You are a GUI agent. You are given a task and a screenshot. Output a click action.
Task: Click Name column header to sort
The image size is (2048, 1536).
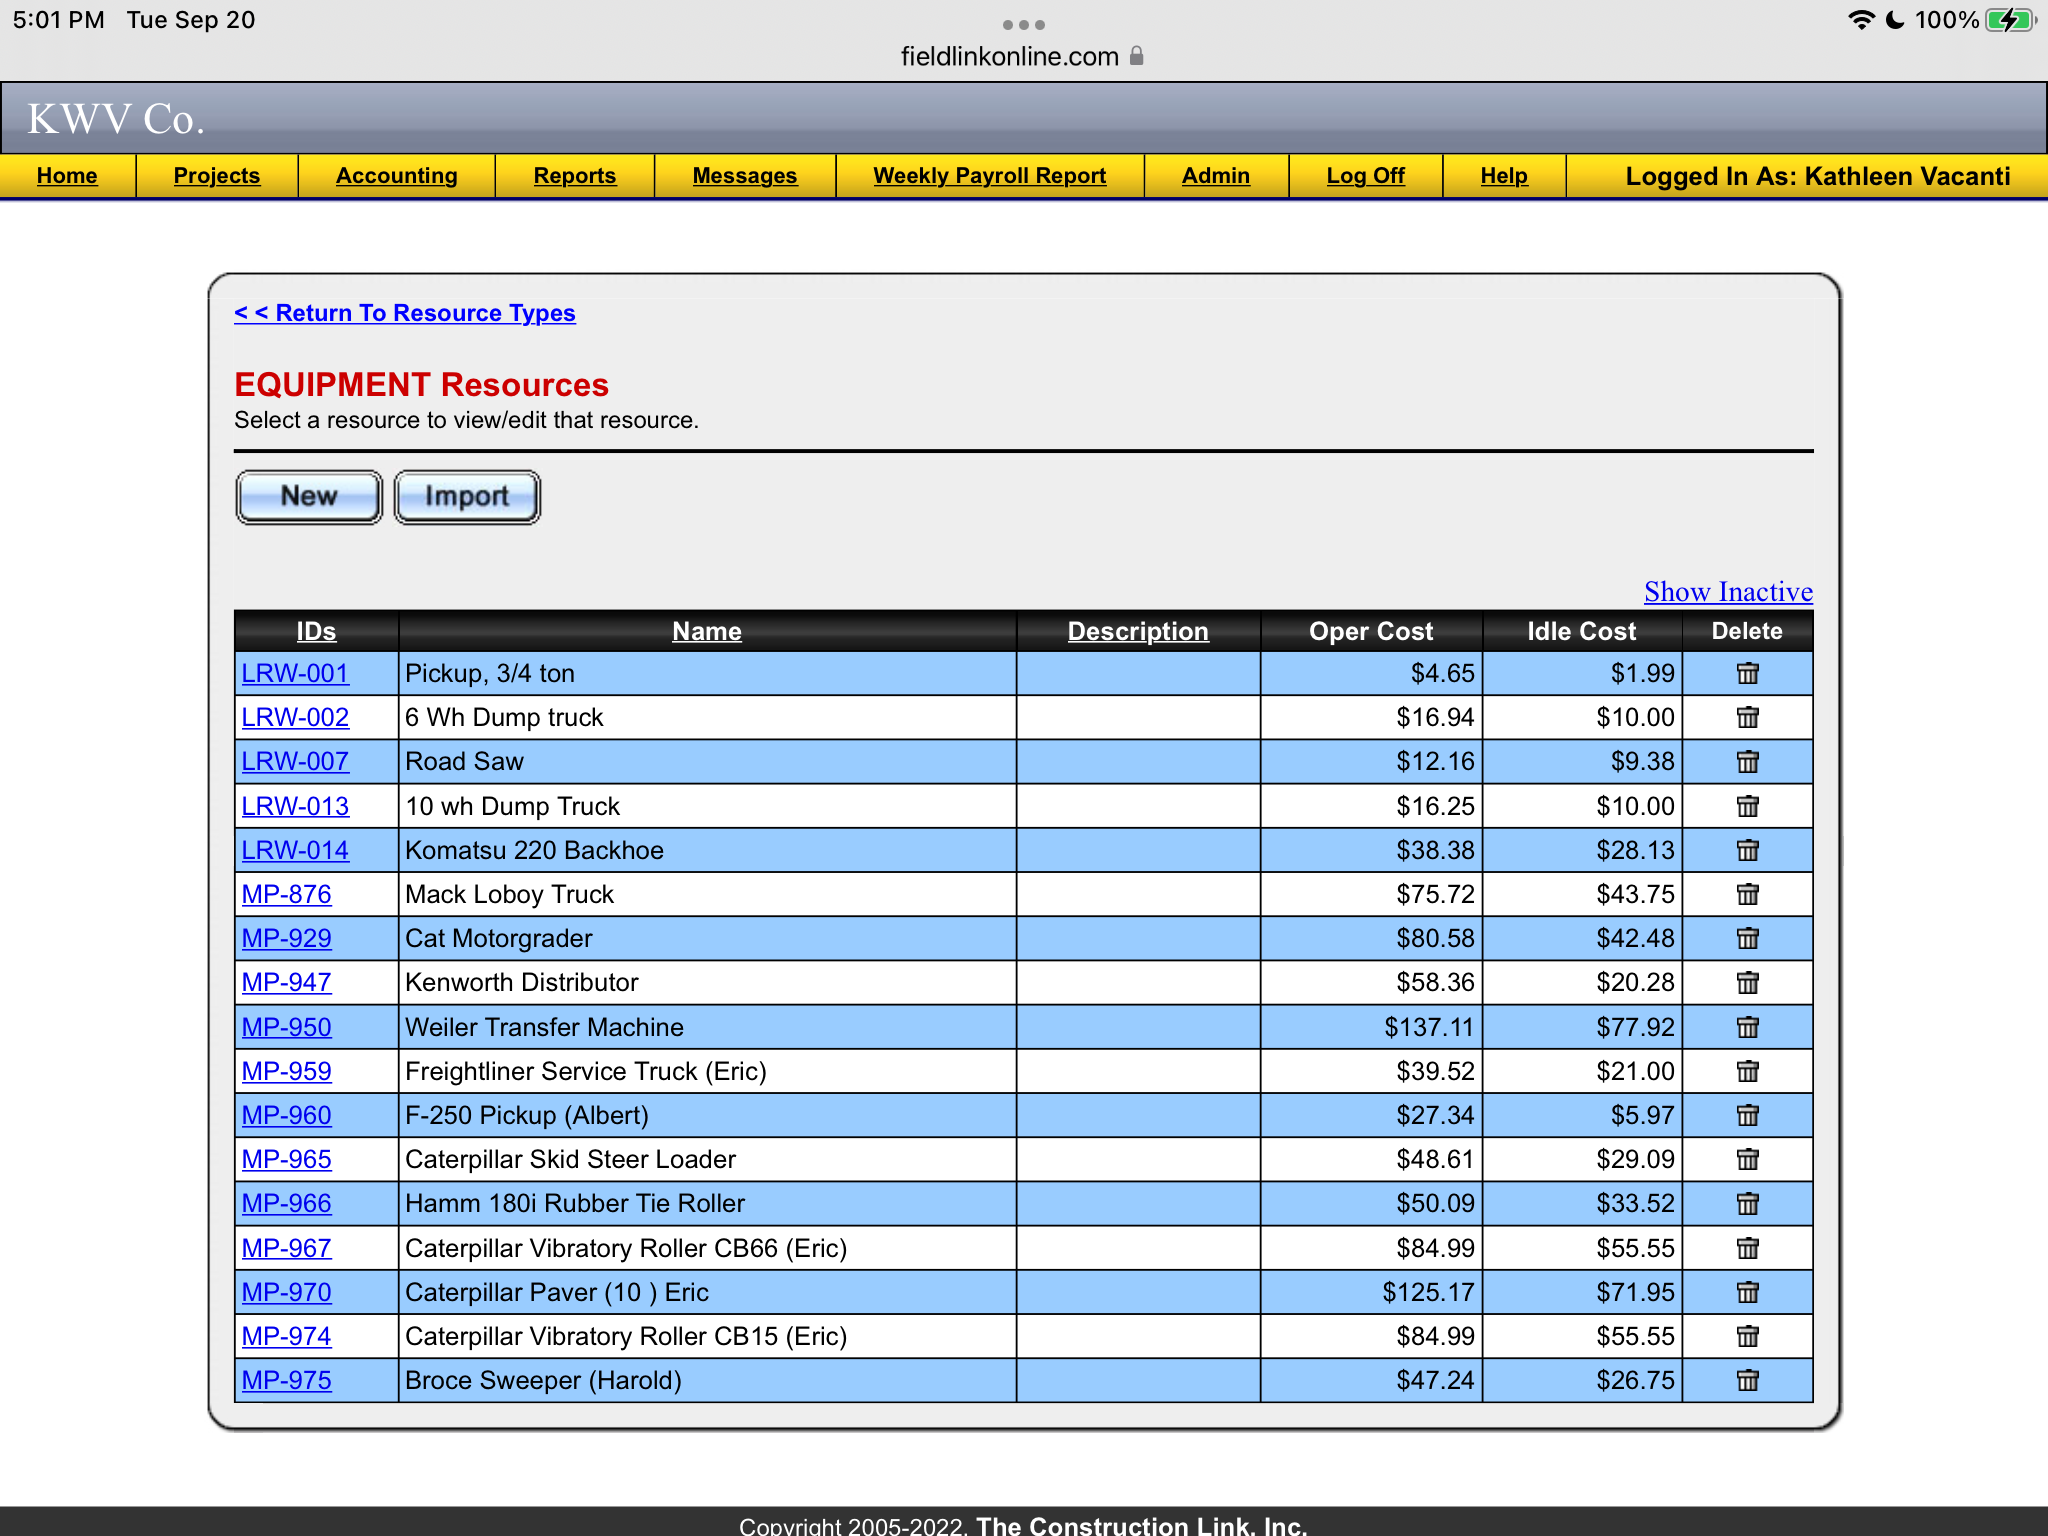[706, 629]
